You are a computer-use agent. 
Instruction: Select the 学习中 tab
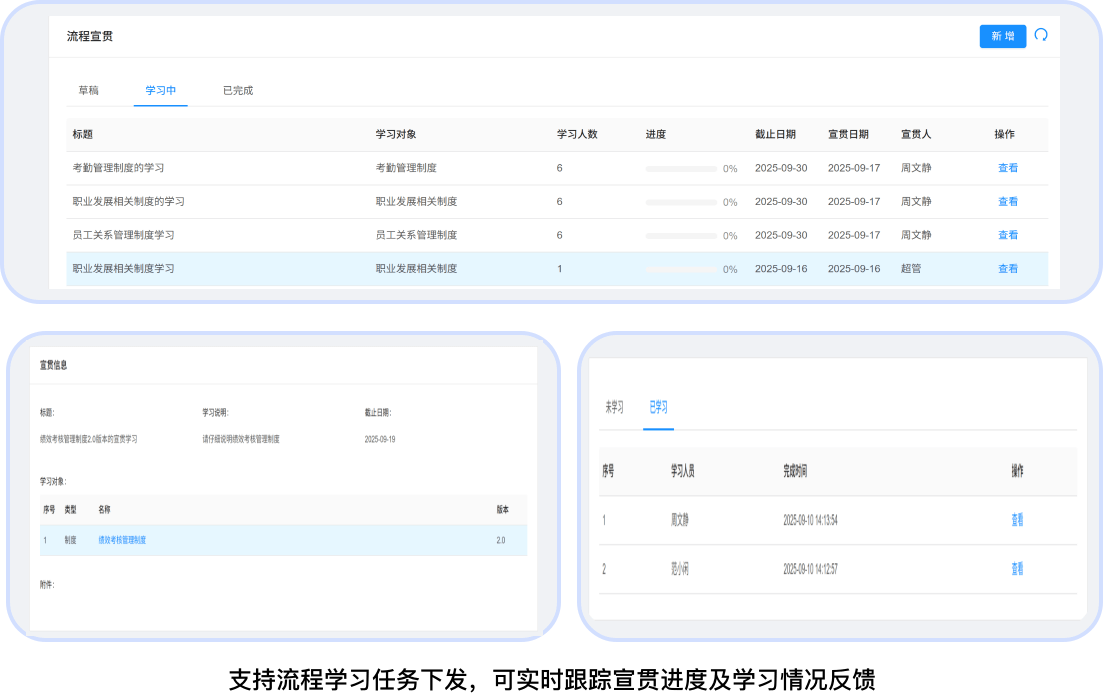(160, 90)
